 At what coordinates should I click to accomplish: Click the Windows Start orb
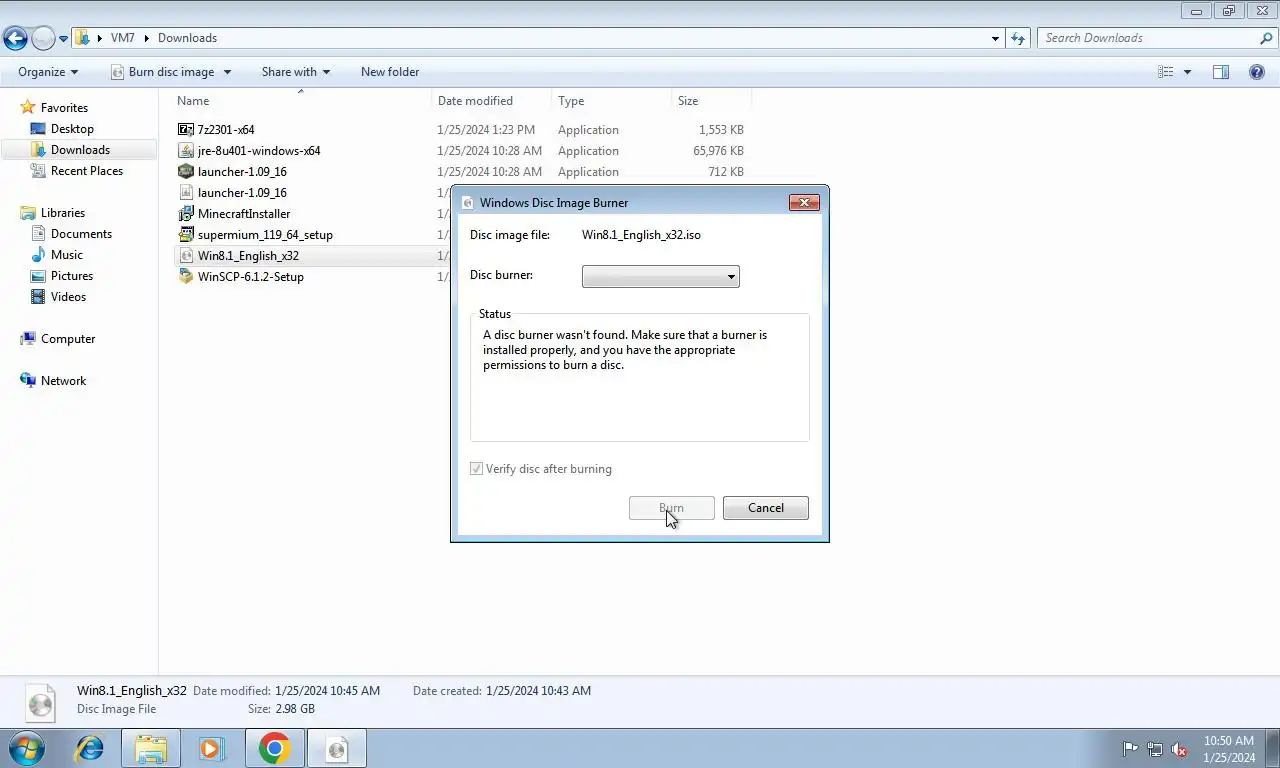coord(27,748)
